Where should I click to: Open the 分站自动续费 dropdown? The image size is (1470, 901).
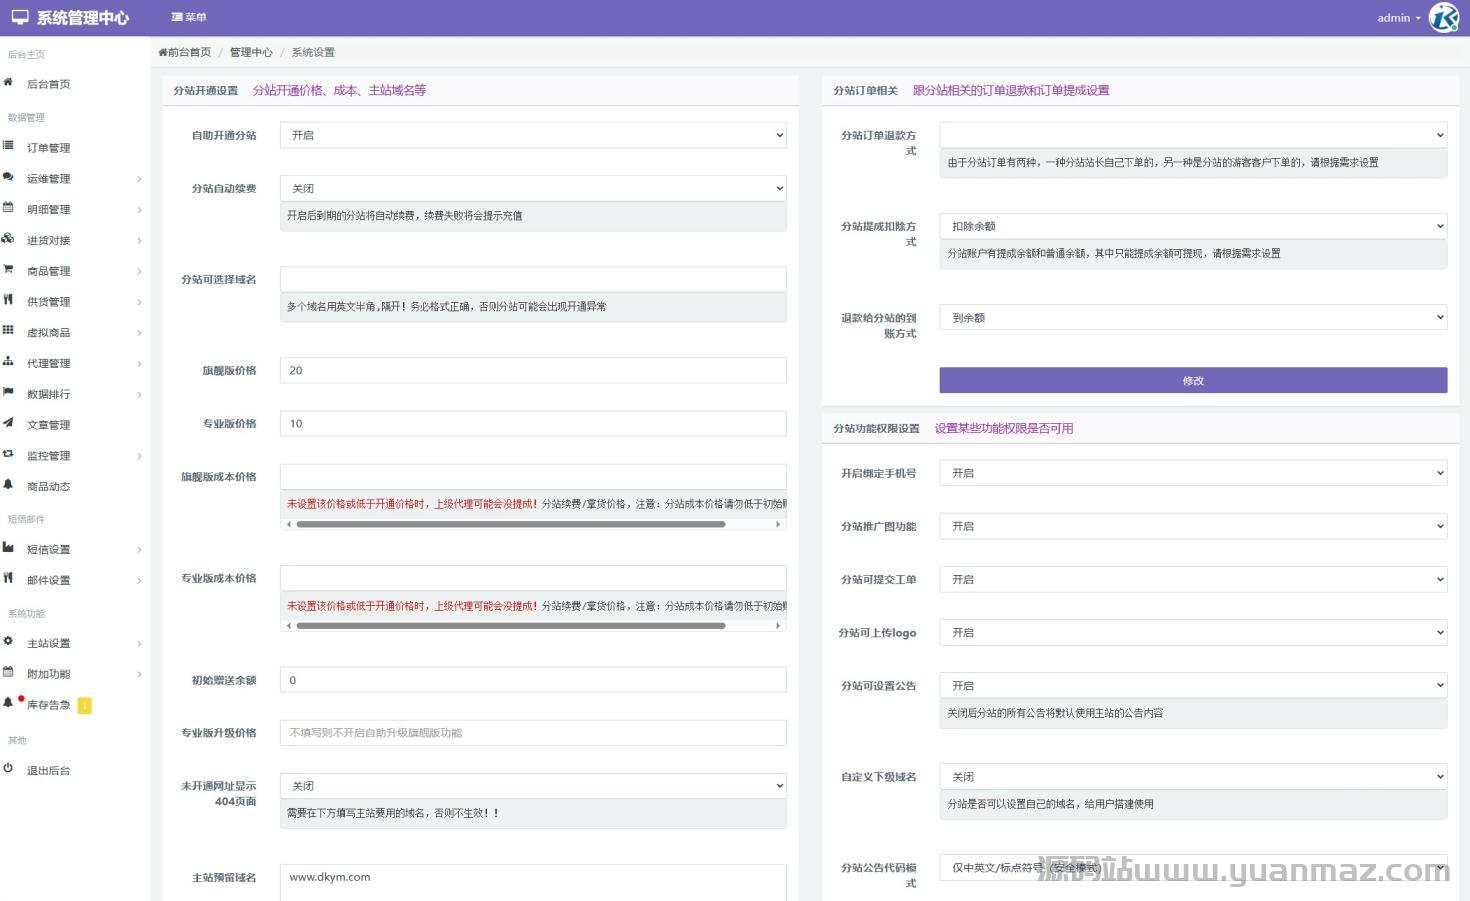(533, 188)
